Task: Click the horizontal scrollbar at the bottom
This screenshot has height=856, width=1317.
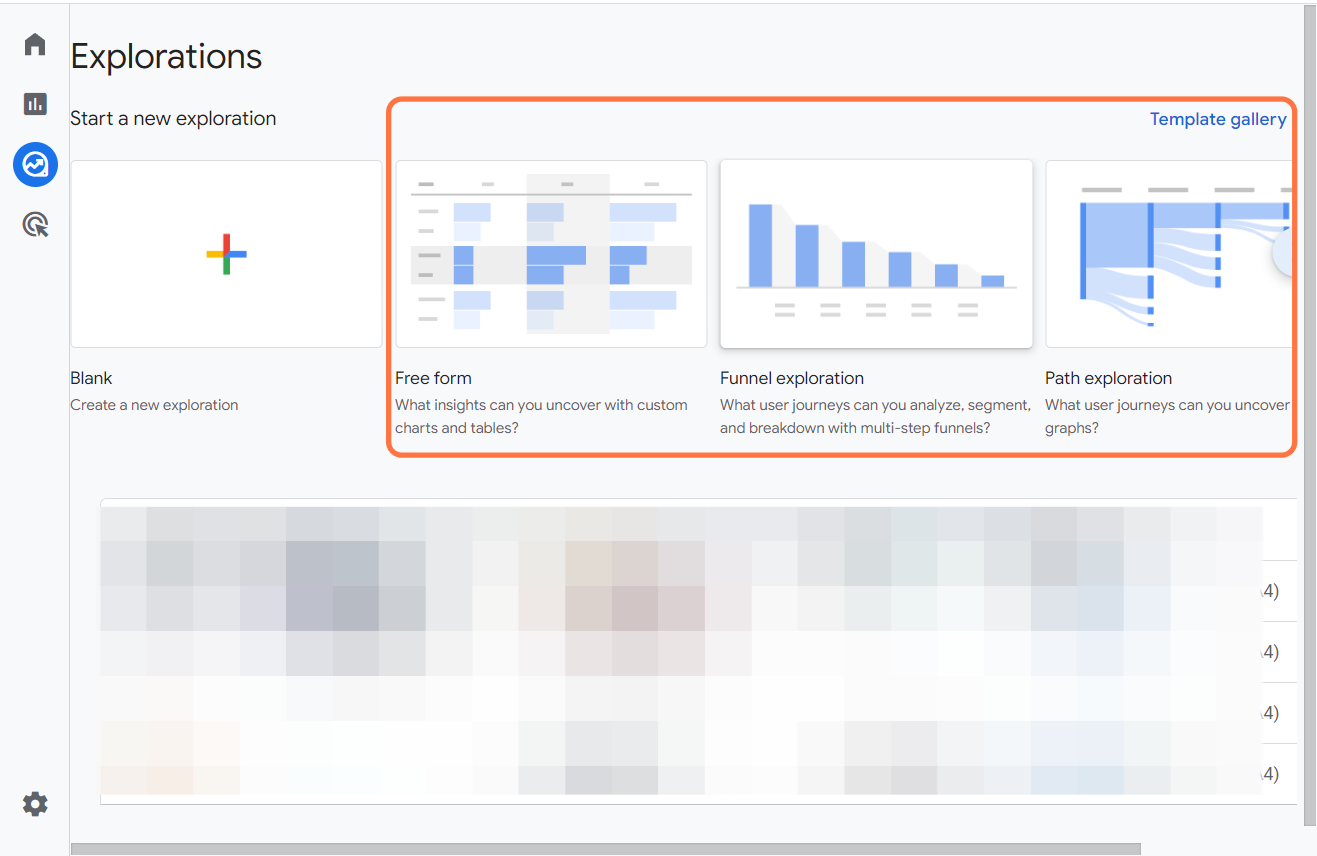Action: point(605,849)
